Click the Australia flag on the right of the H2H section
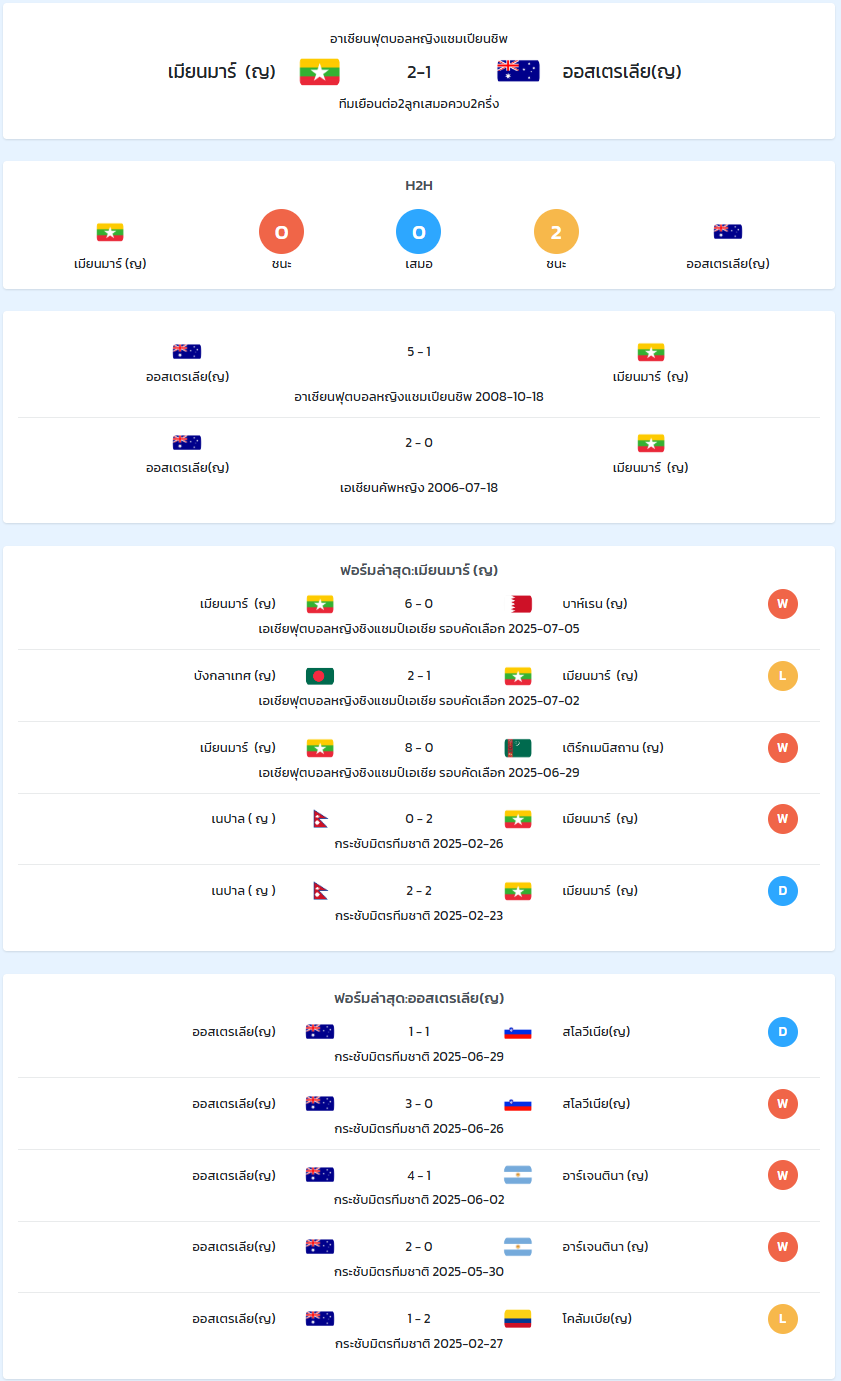The image size is (841, 1381). click(x=728, y=232)
